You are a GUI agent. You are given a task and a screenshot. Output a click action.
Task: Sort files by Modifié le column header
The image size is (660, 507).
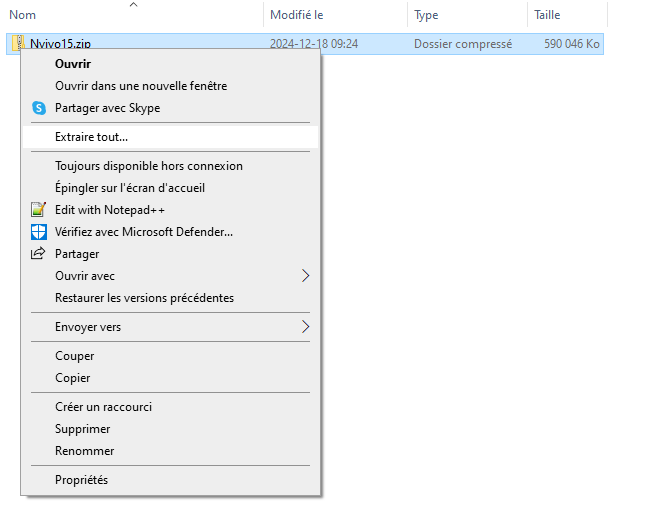point(296,15)
